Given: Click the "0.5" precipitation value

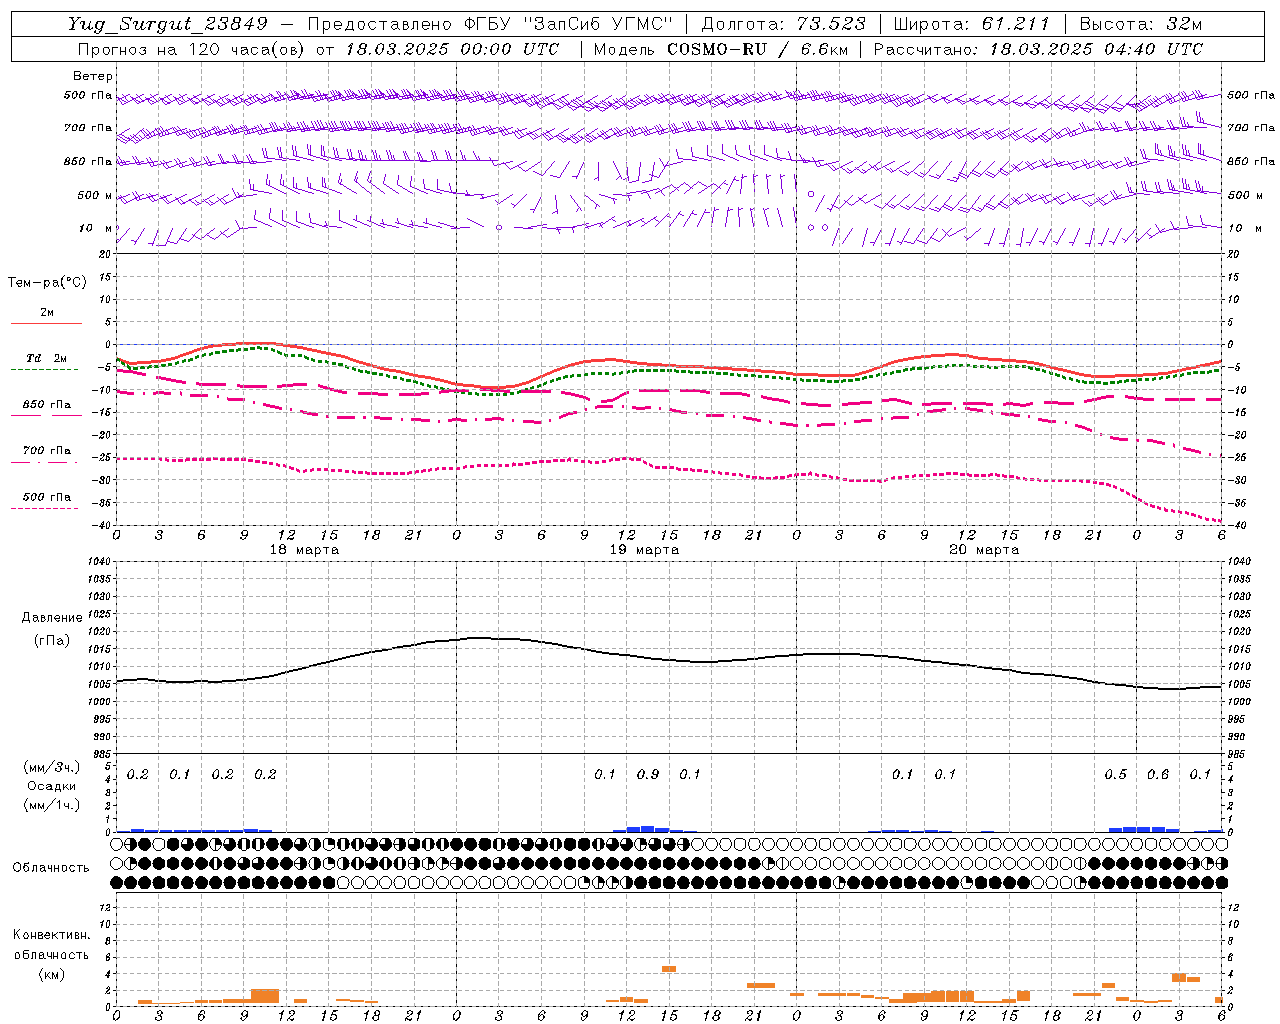Looking at the screenshot, I should [x=1115, y=775].
